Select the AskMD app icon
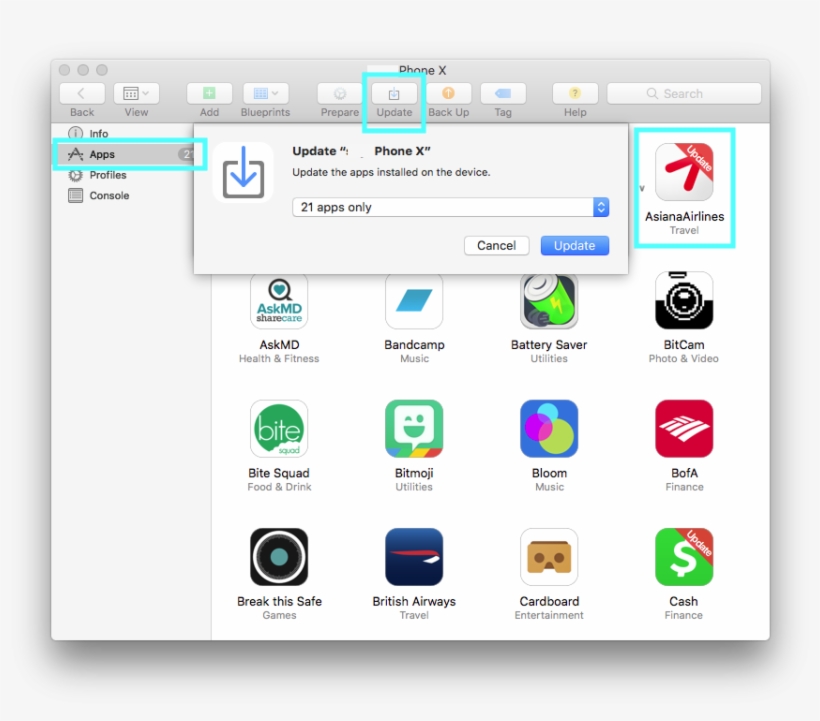The image size is (820, 721). tap(279, 301)
